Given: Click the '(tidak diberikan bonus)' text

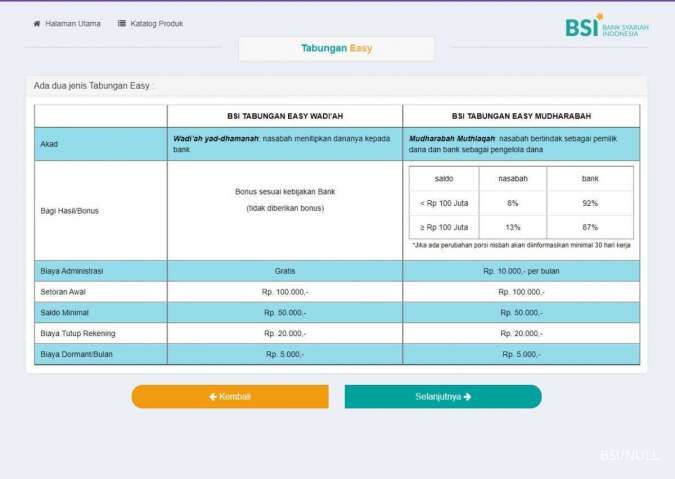Looking at the screenshot, I should coord(285,208).
